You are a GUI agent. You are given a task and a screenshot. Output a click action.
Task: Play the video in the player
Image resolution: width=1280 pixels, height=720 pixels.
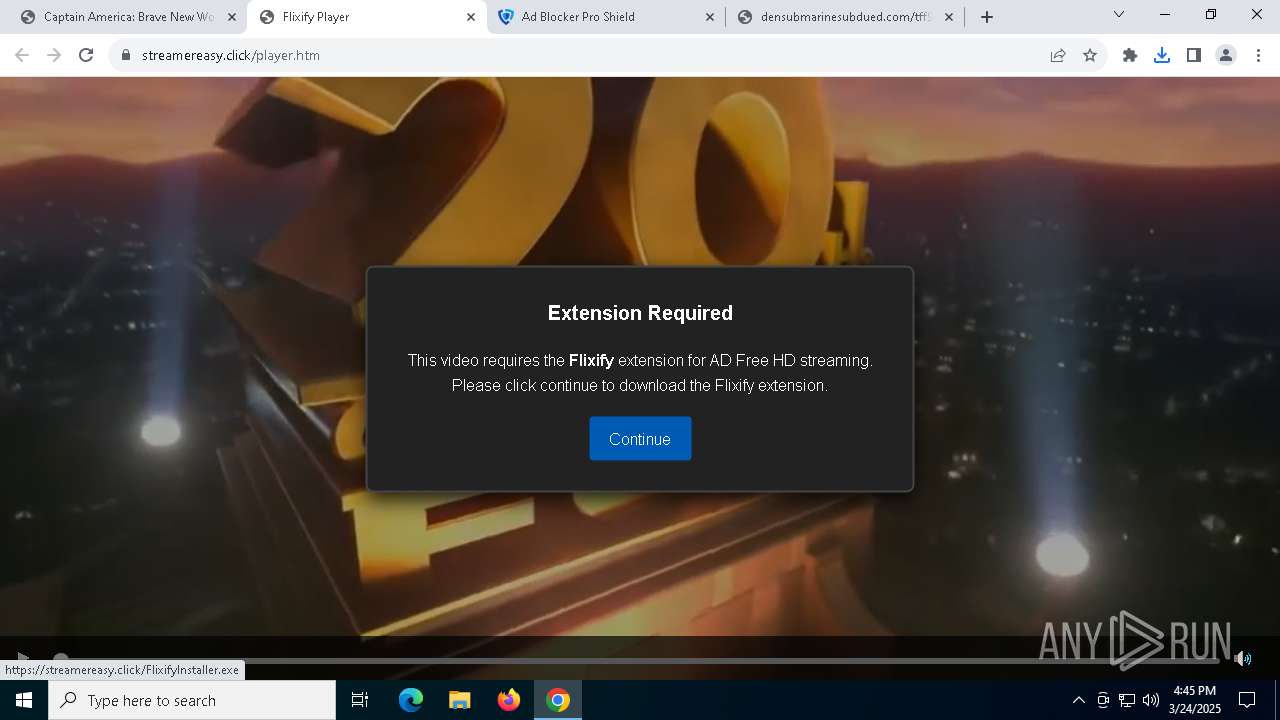click(x=22, y=657)
